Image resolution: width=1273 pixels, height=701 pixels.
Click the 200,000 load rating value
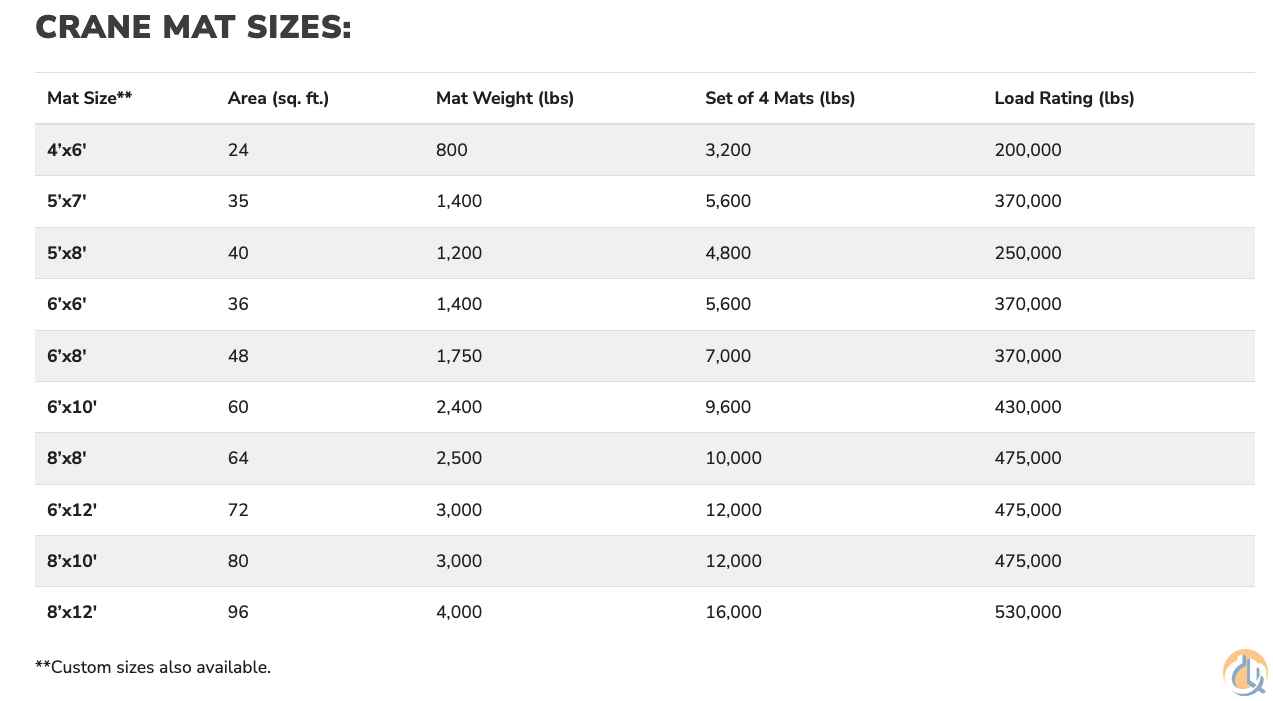click(x=1028, y=150)
